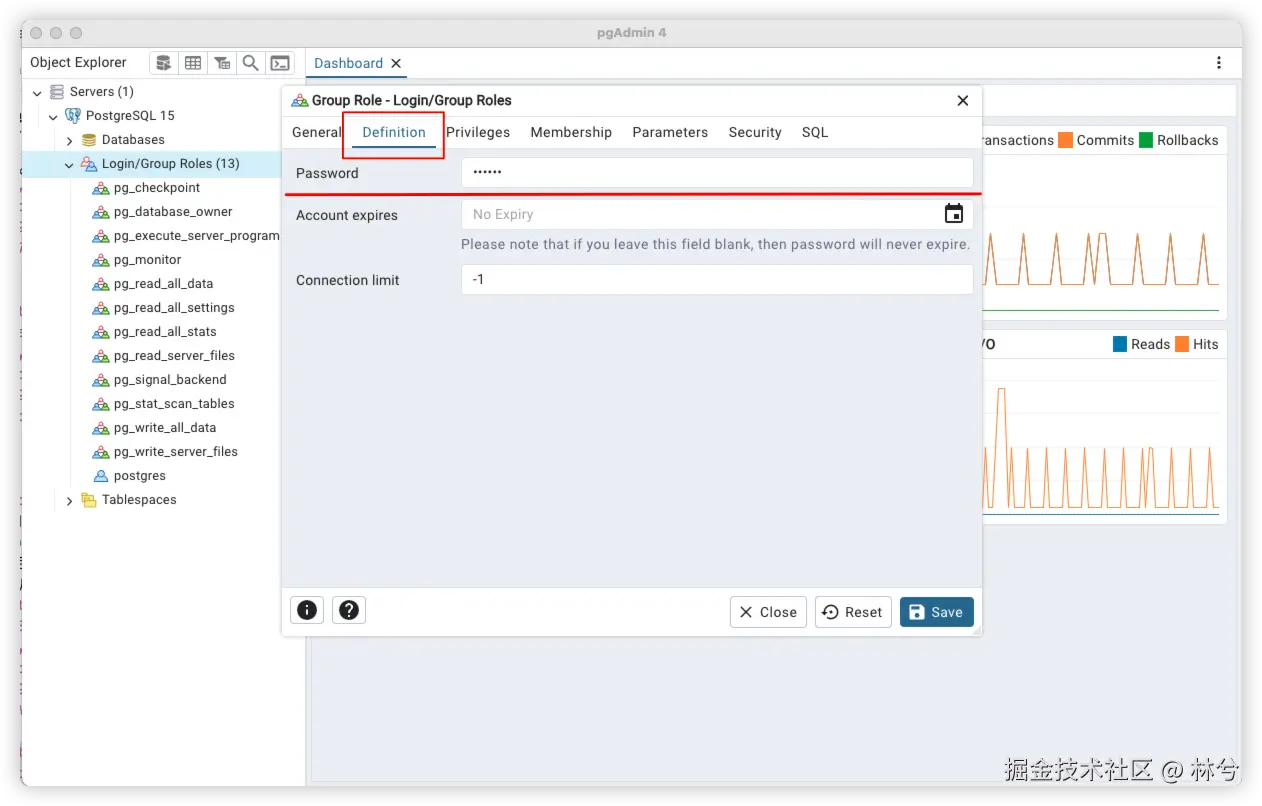Switch to the General tab
Viewport: 1262px width, 806px height.
pyautogui.click(x=316, y=132)
